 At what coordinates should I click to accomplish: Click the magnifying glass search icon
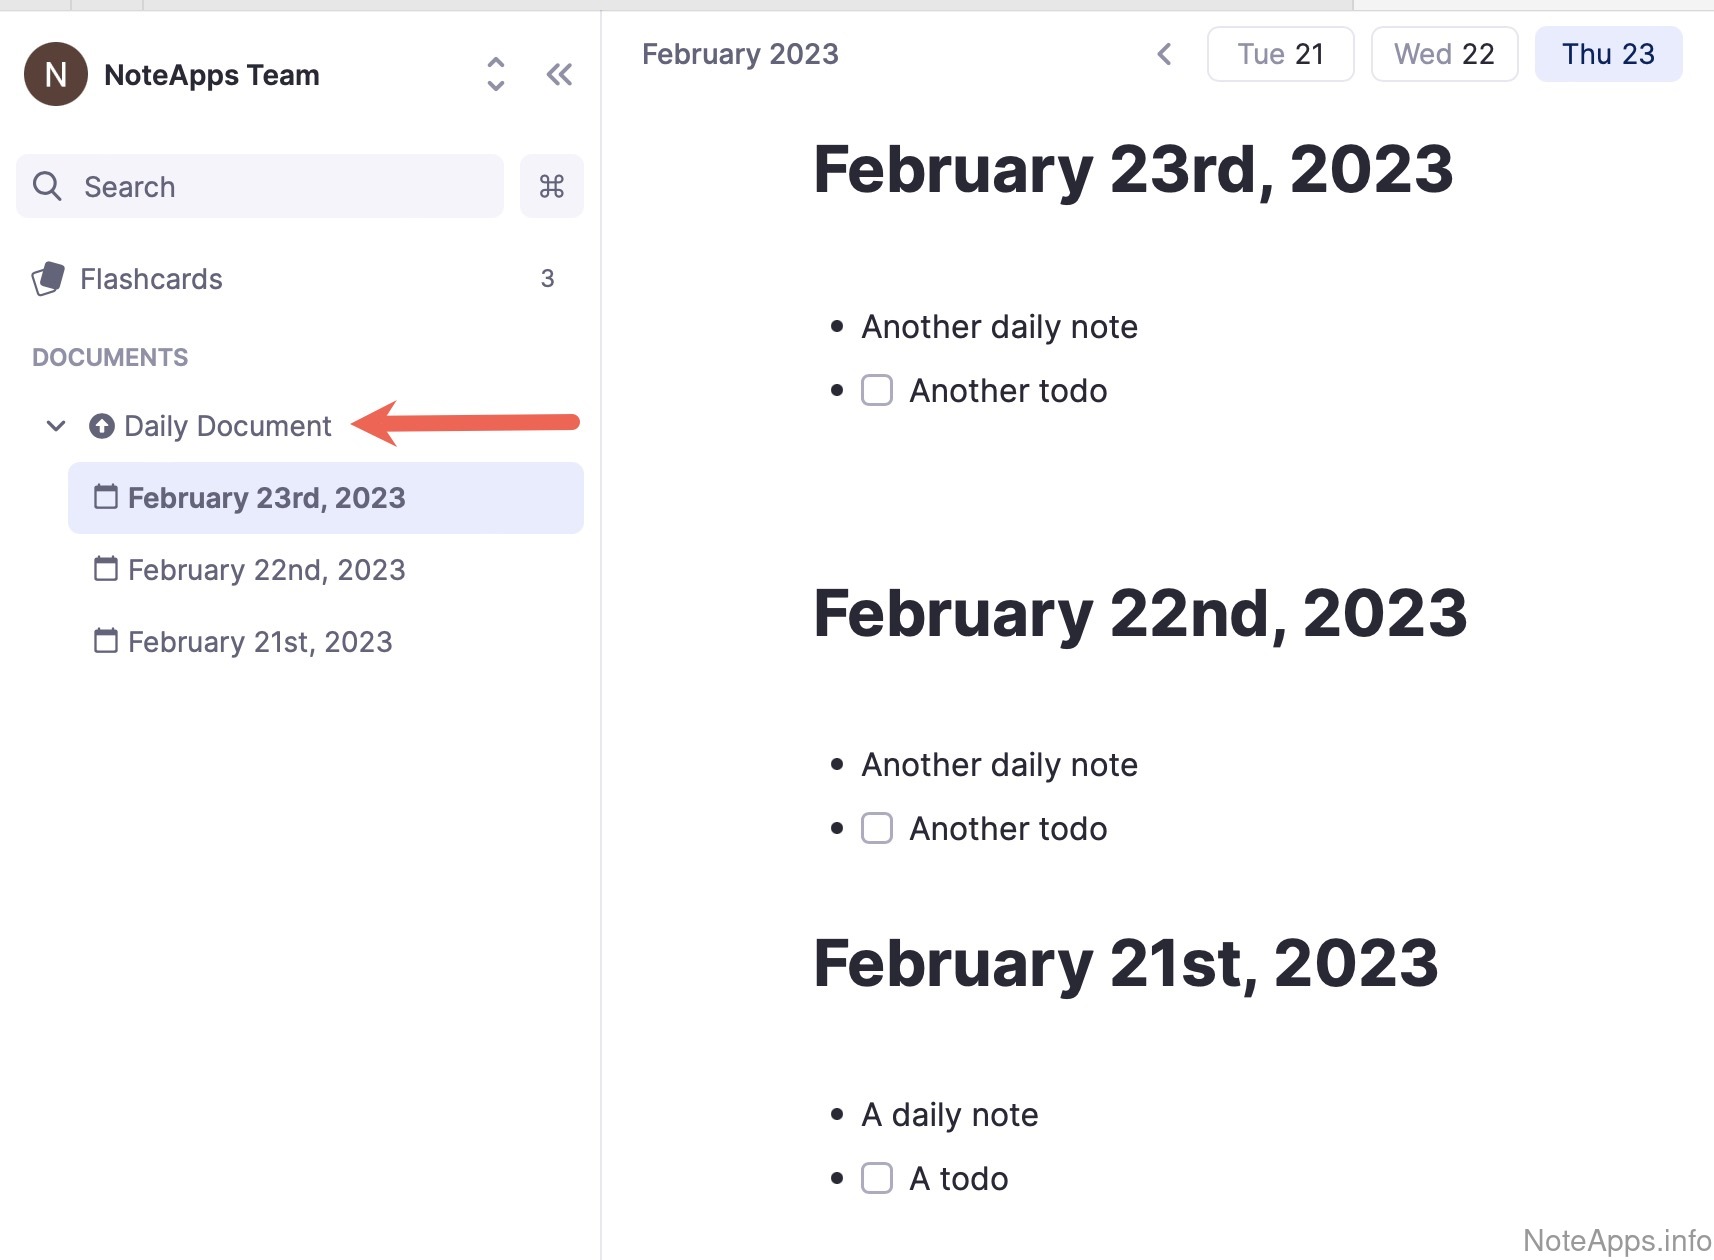point(47,186)
